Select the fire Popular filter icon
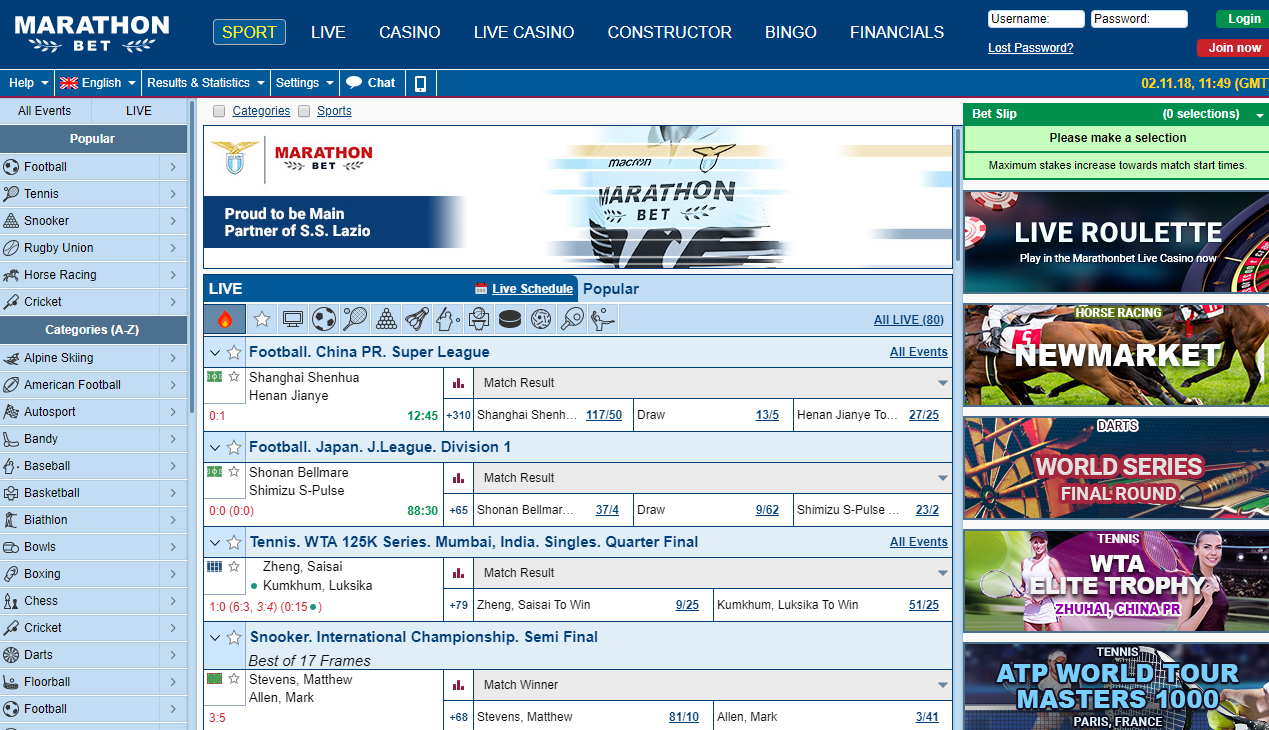Image resolution: width=1269 pixels, height=730 pixels. pos(224,319)
